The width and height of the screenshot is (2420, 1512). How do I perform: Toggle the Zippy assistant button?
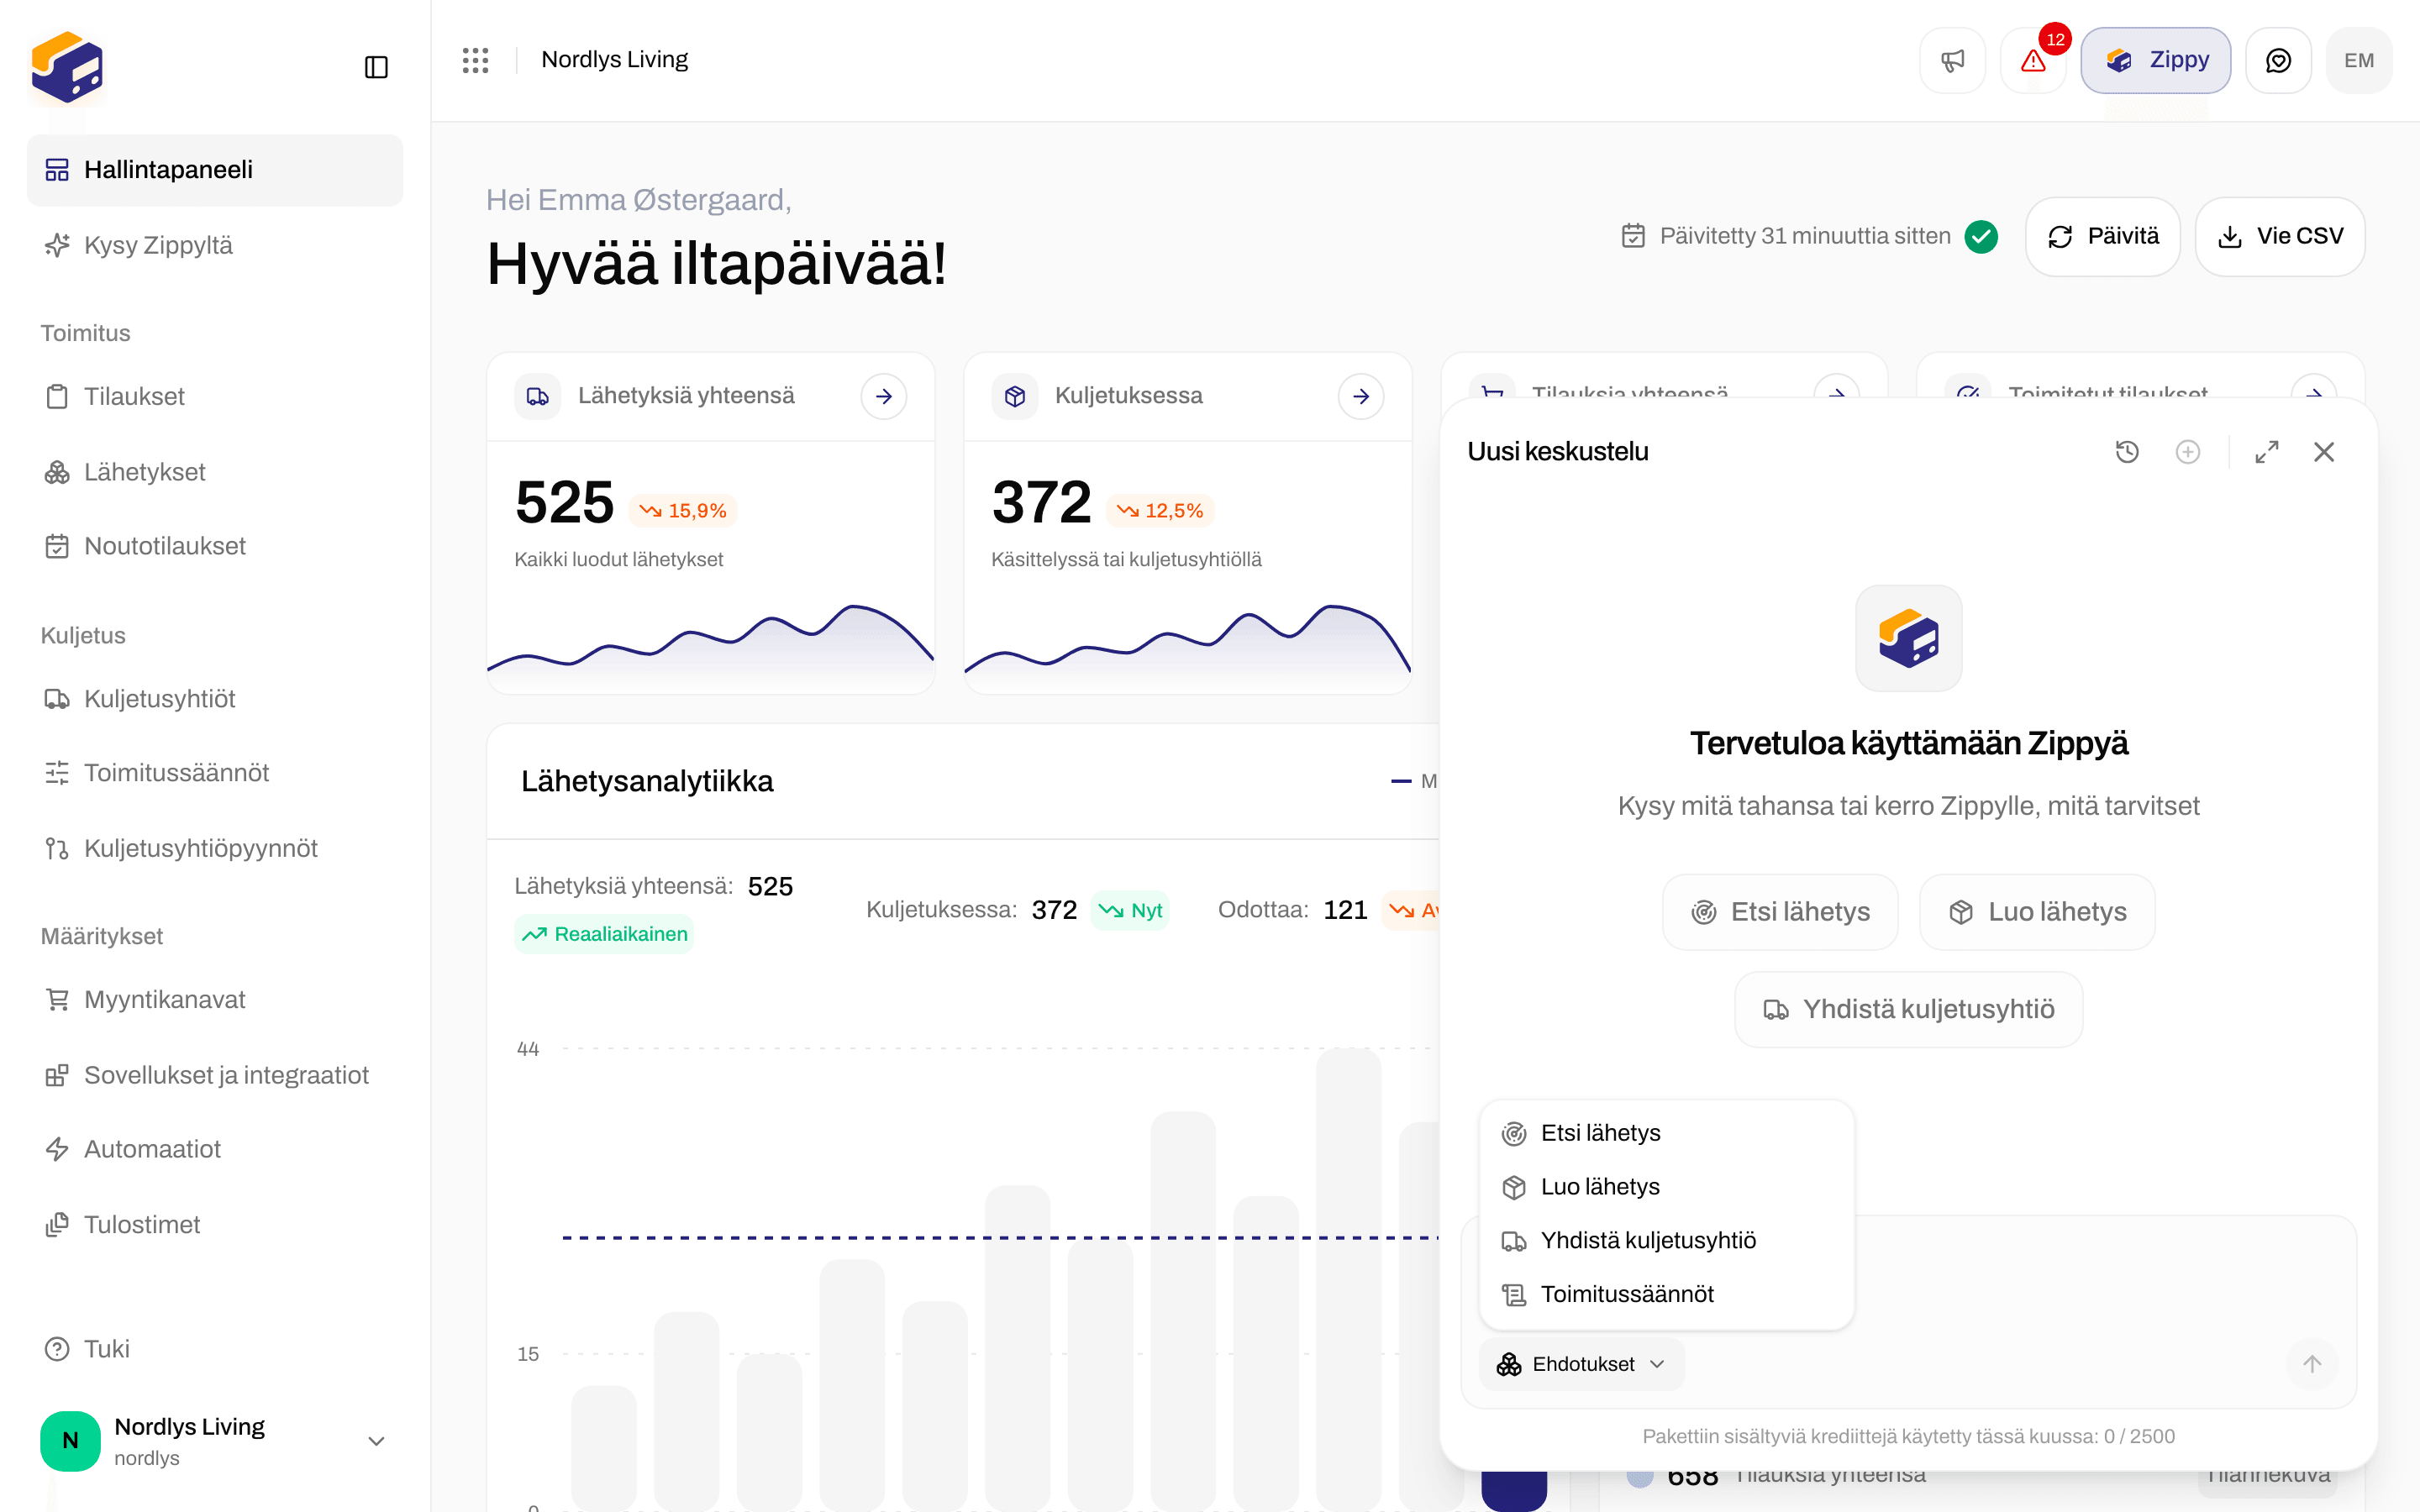coord(2156,60)
